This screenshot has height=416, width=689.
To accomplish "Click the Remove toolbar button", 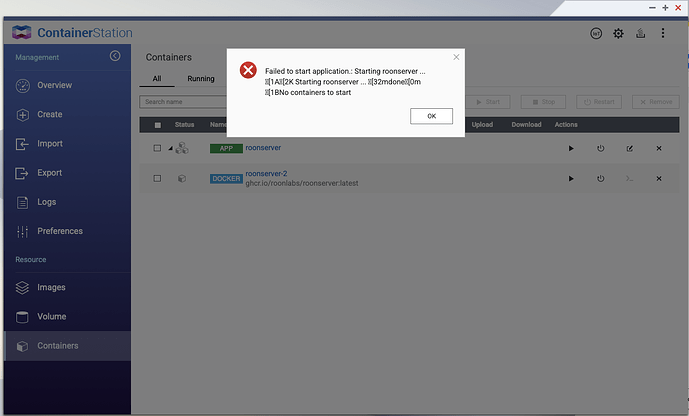I will click(x=656, y=102).
